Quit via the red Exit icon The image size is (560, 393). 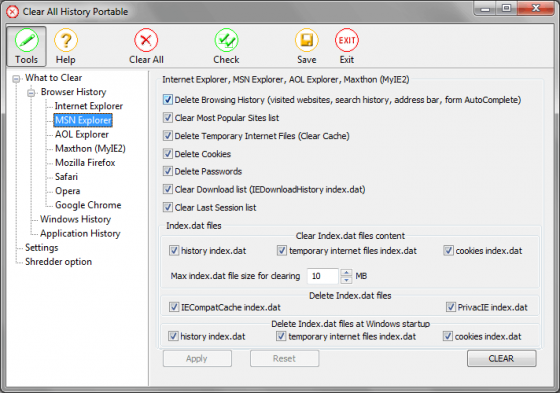346,46
